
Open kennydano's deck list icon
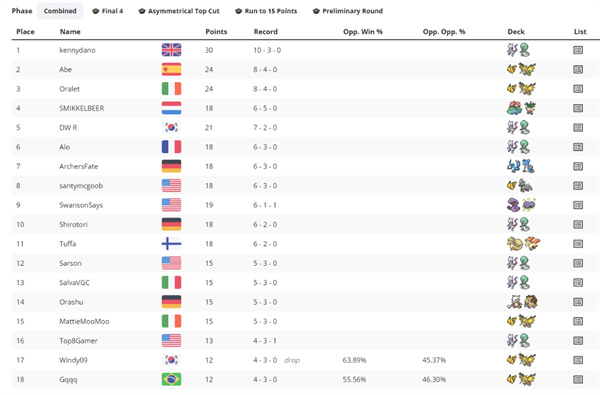click(x=578, y=50)
